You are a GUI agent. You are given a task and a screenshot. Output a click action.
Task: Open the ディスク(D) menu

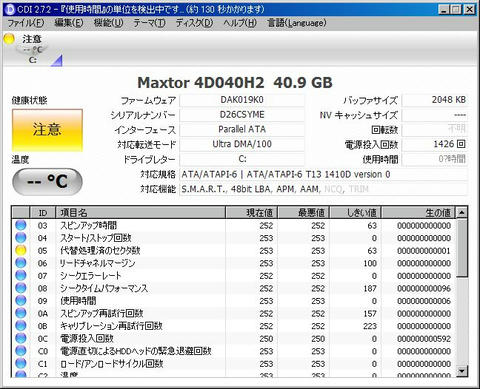pos(194,23)
